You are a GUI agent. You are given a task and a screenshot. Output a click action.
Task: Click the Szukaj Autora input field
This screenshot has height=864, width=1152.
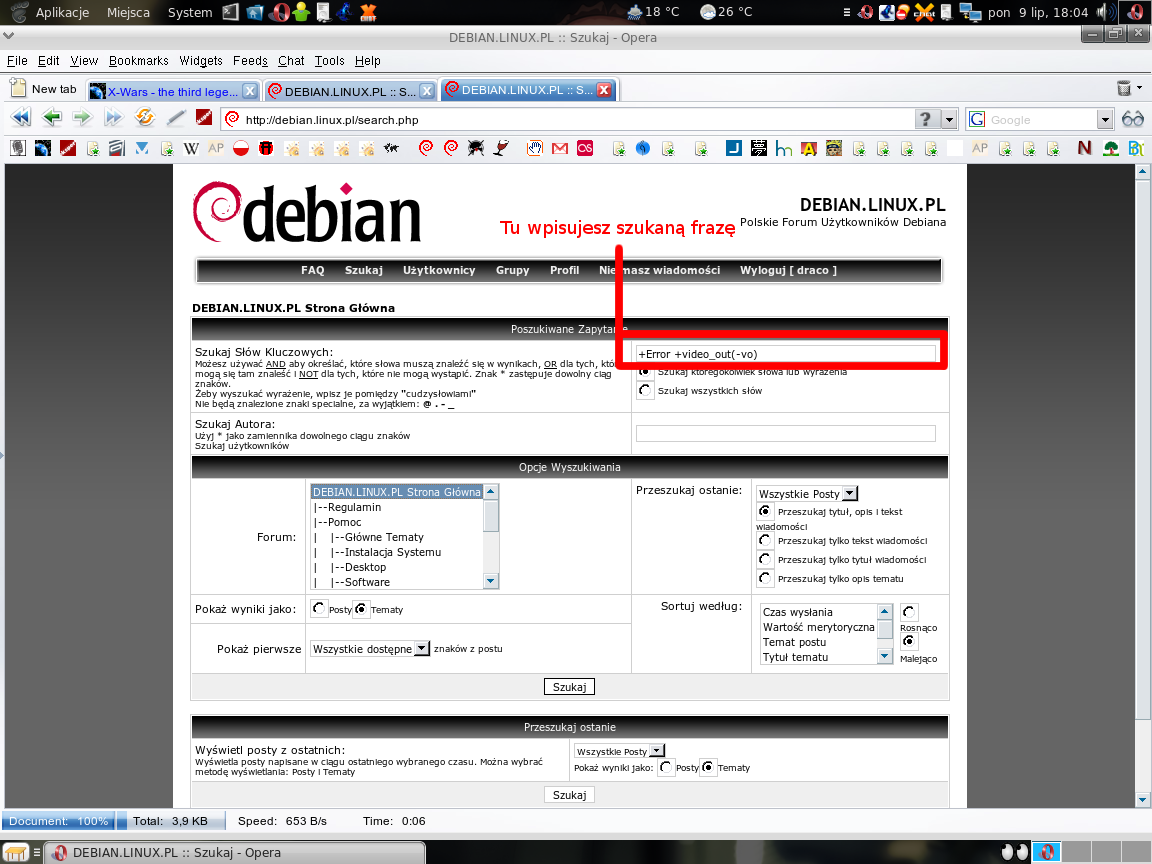pos(785,433)
